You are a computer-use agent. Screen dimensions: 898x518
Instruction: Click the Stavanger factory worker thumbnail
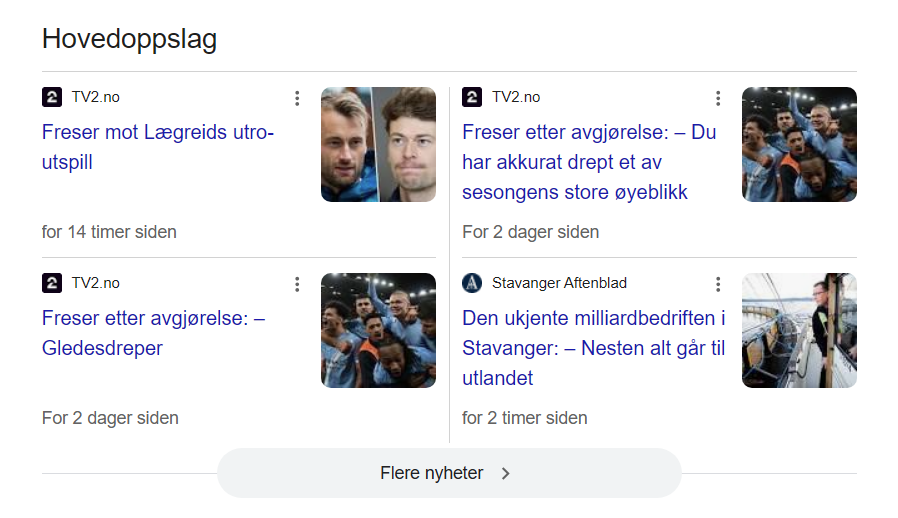pyautogui.click(x=799, y=331)
